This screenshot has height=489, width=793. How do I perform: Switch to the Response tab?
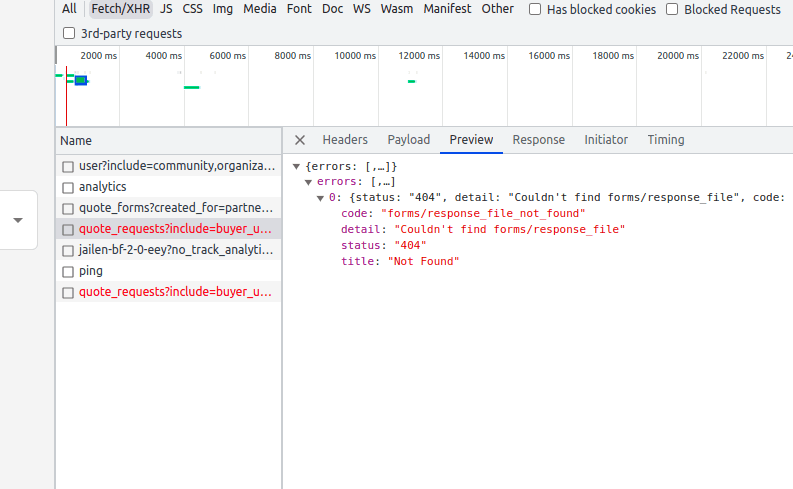(538, 140)
